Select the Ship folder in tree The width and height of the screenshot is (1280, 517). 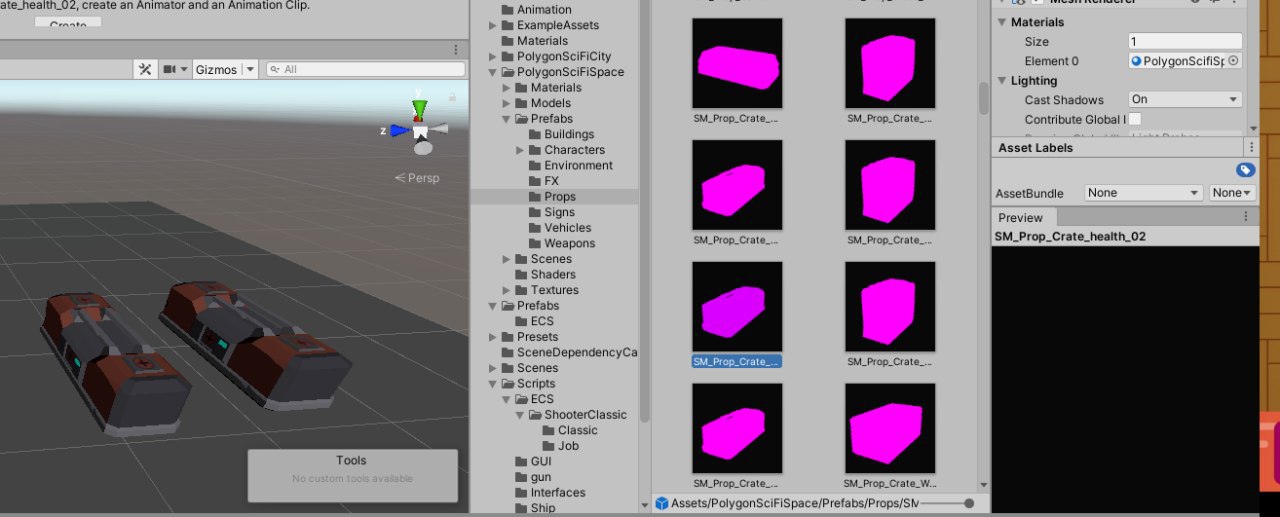click(x=543, y=508)
